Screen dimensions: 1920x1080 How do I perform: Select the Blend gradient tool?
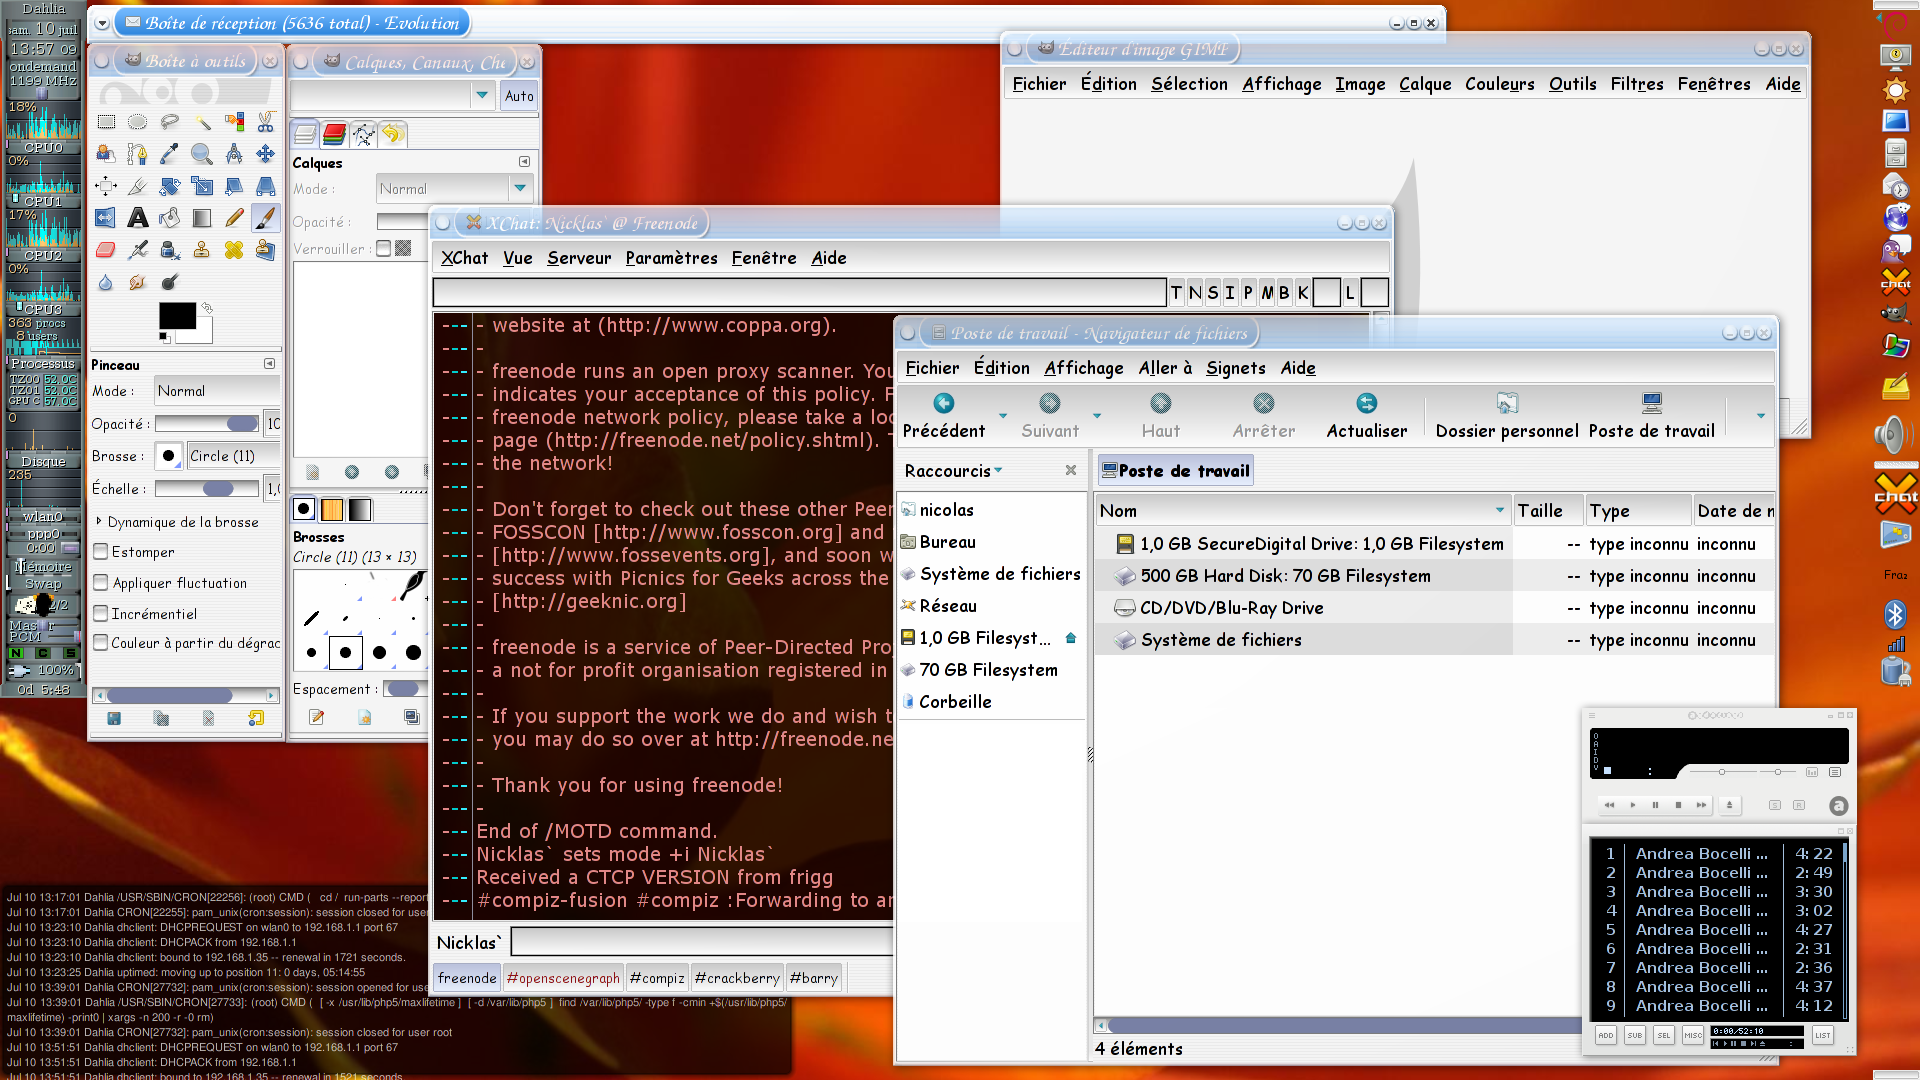pos(202,218)
